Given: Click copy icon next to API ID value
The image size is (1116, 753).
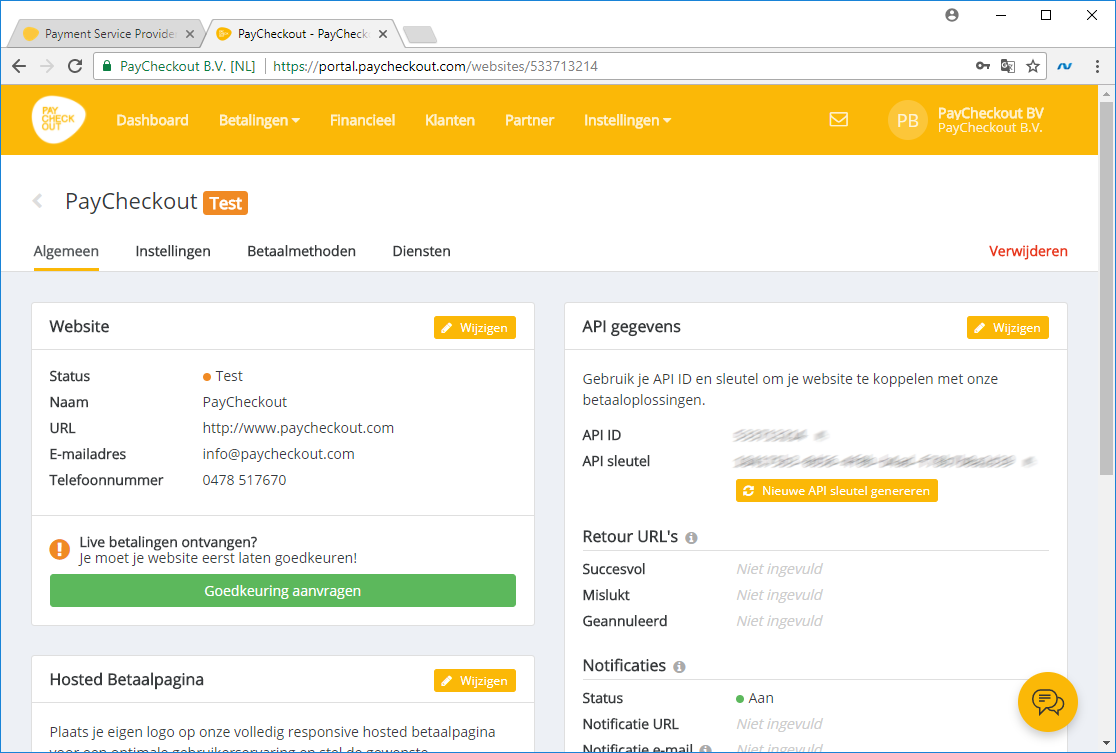Looking at the screenshot, I should pyautogui.click(x=822, y=436).
